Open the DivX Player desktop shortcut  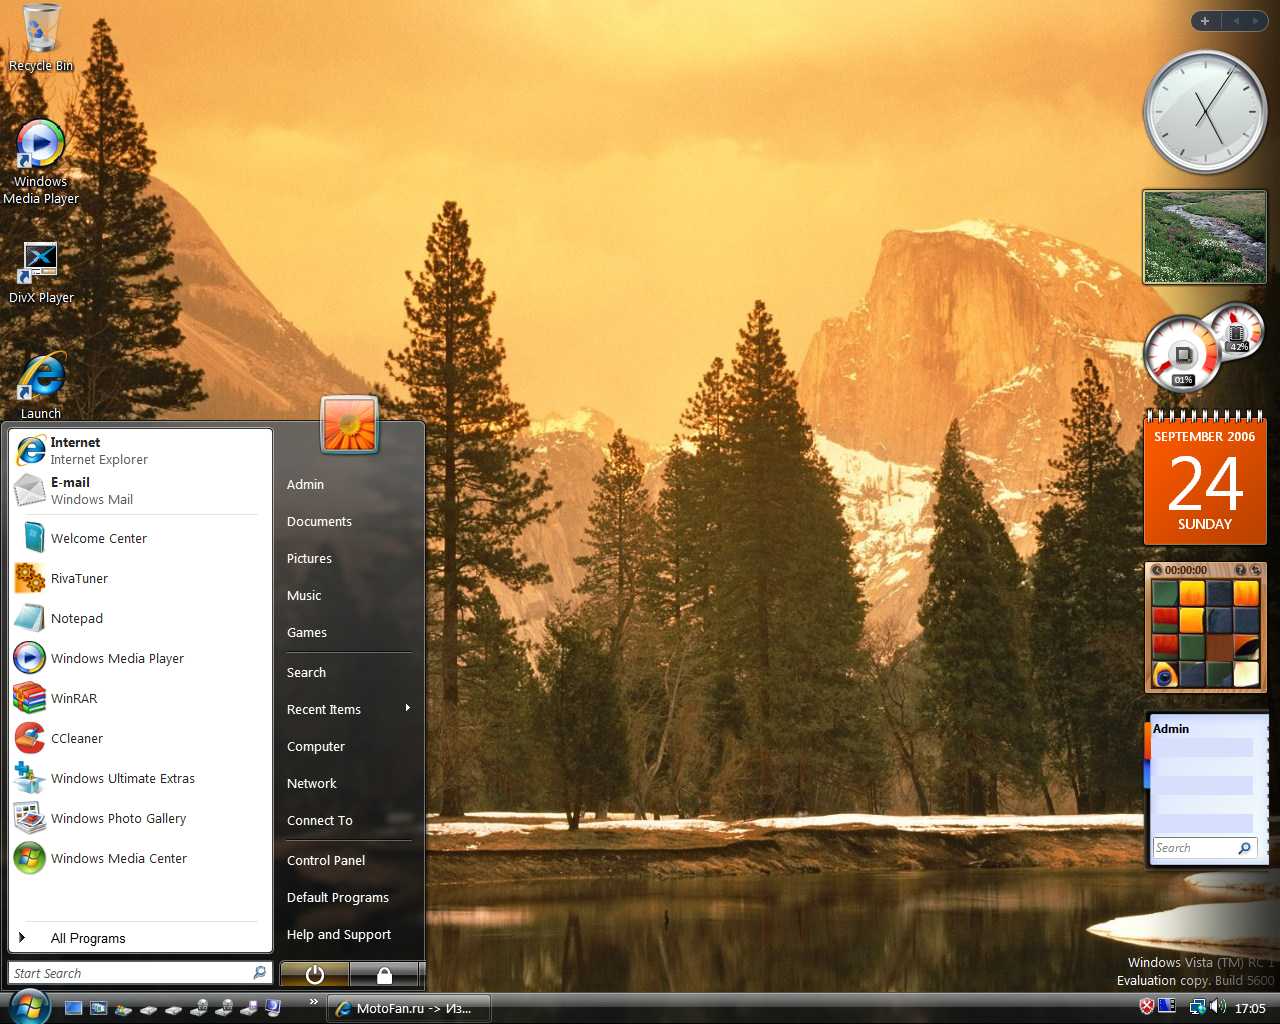tap(41, 272)
